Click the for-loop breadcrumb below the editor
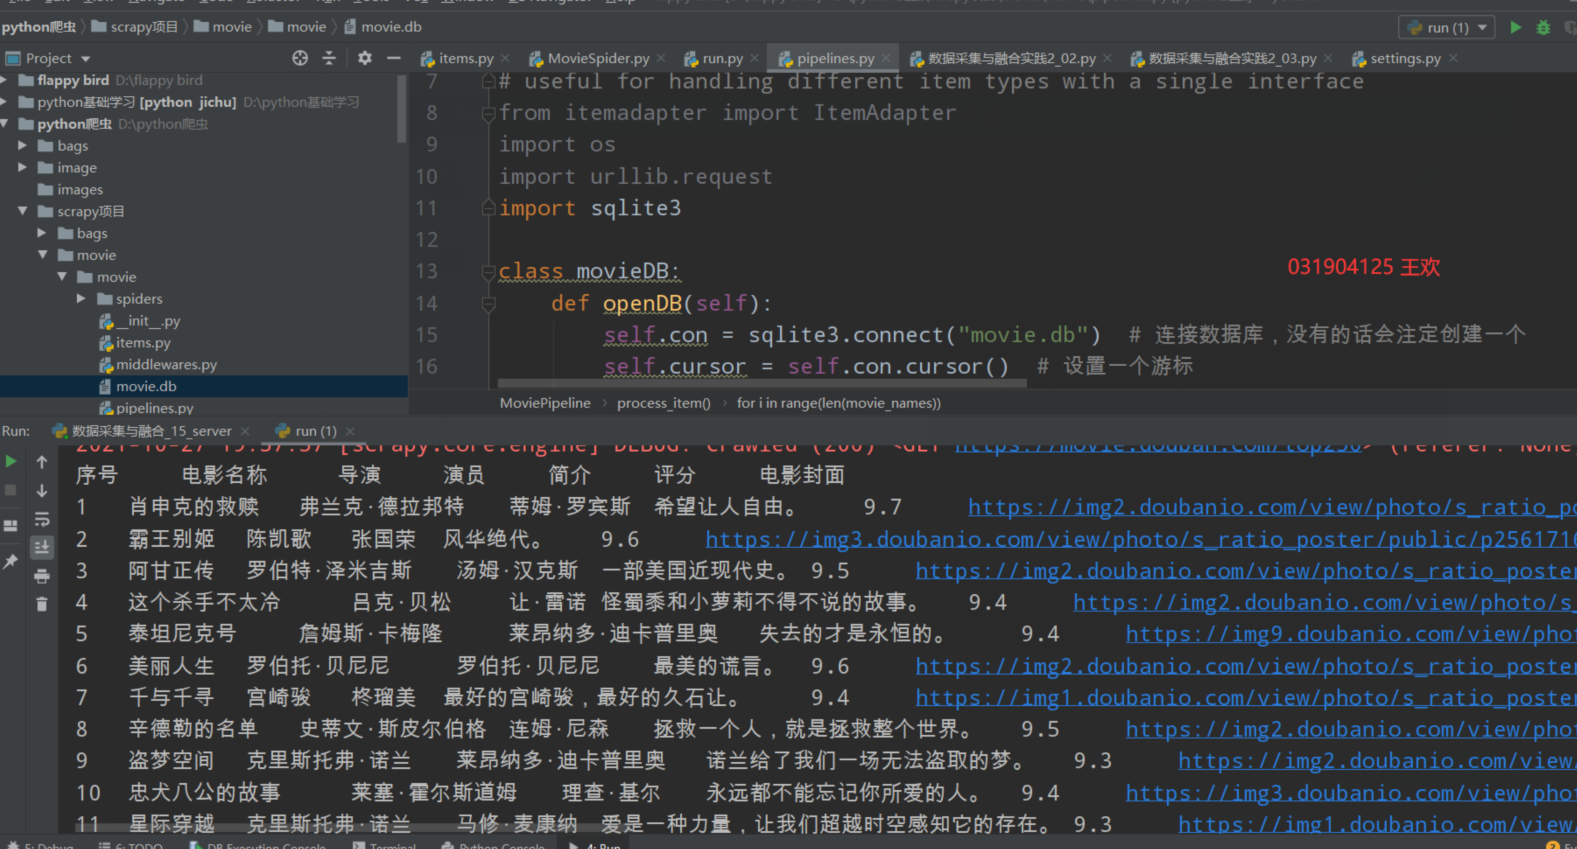Screen dimensions: 1577x849 click(838, 403)
